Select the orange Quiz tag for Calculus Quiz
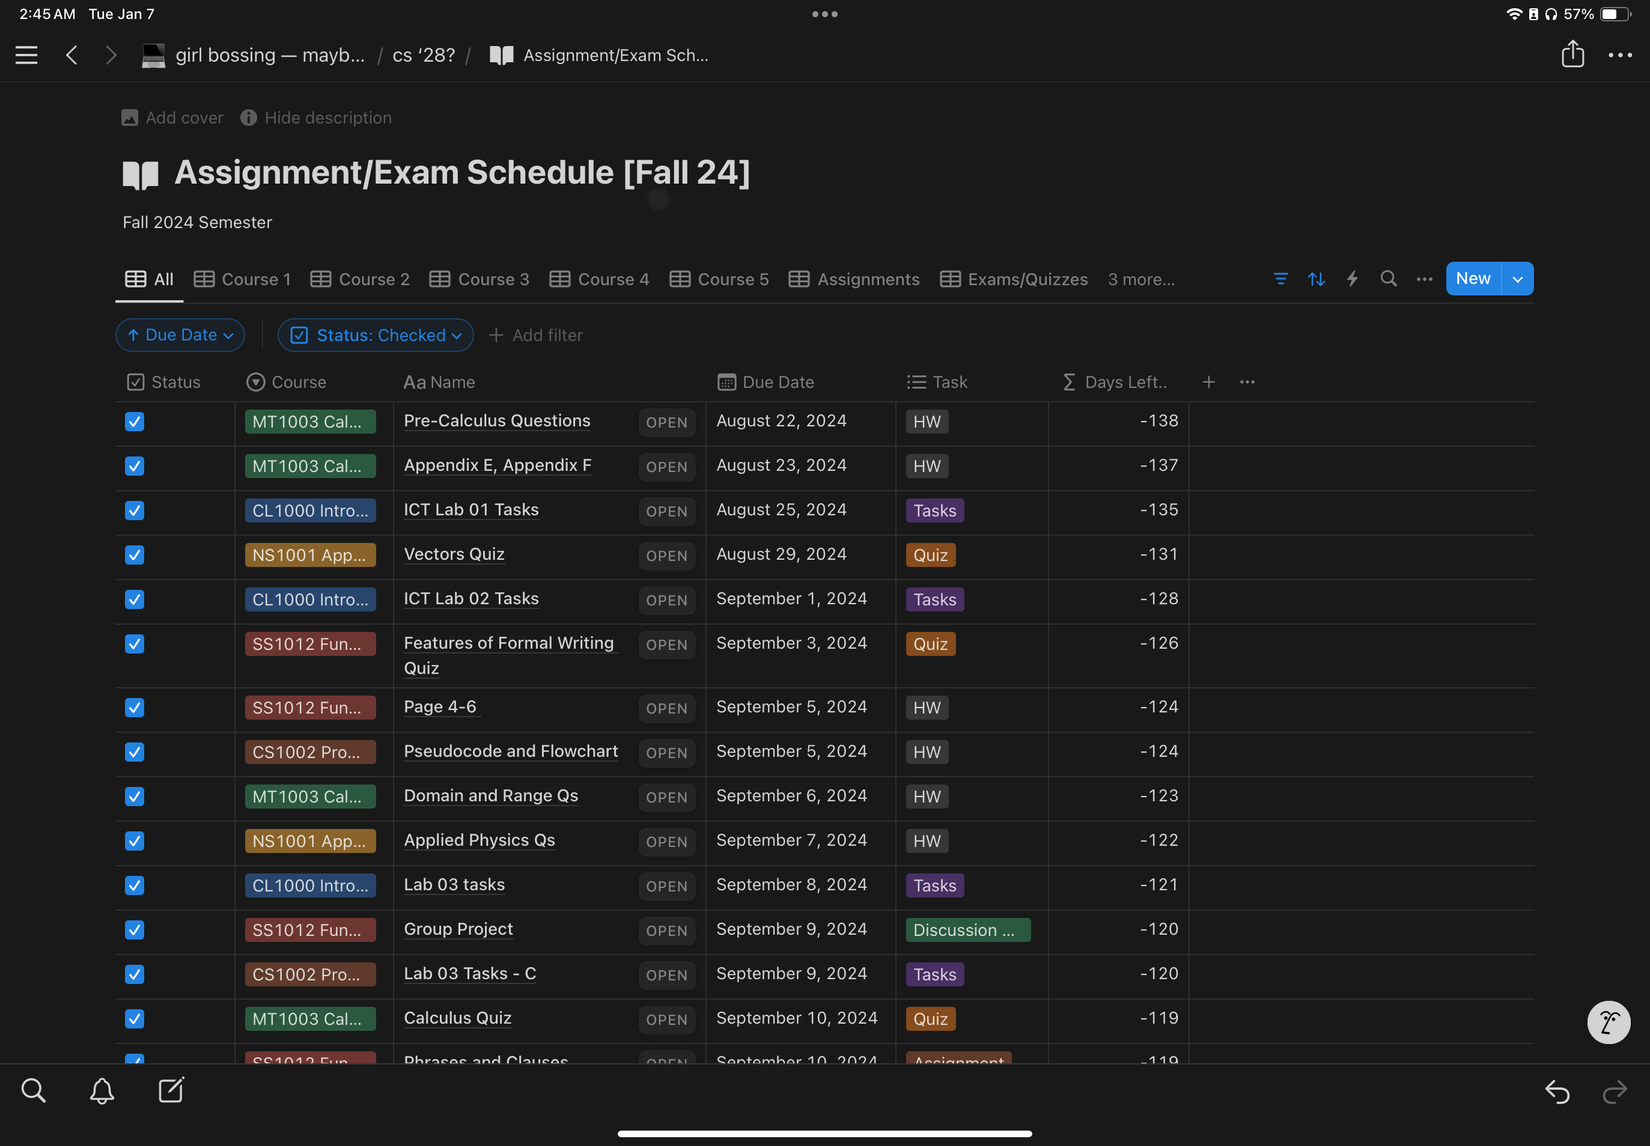1650x1146 pixels. tap(930, 1019)
